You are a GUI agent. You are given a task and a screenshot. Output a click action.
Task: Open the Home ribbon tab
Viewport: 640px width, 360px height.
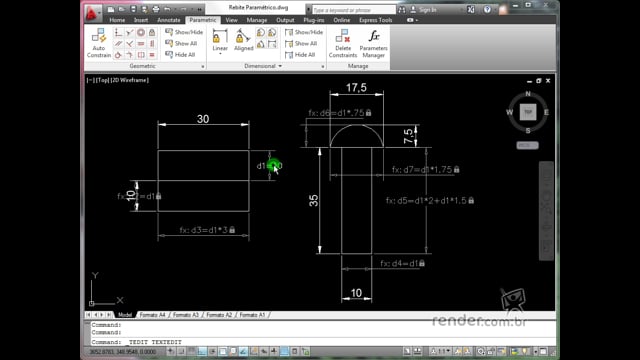pyautogui.click(x=117, y=20)
